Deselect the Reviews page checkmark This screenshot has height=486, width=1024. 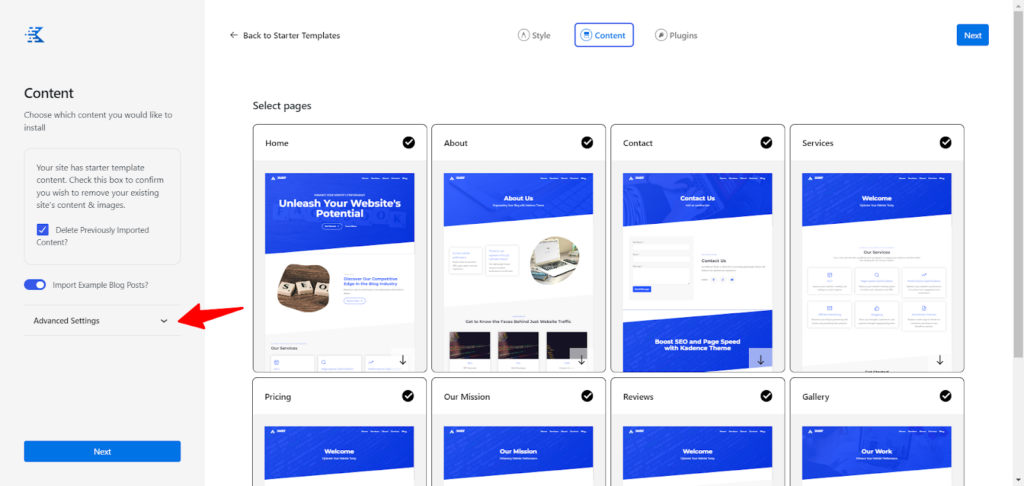(766, 396)
